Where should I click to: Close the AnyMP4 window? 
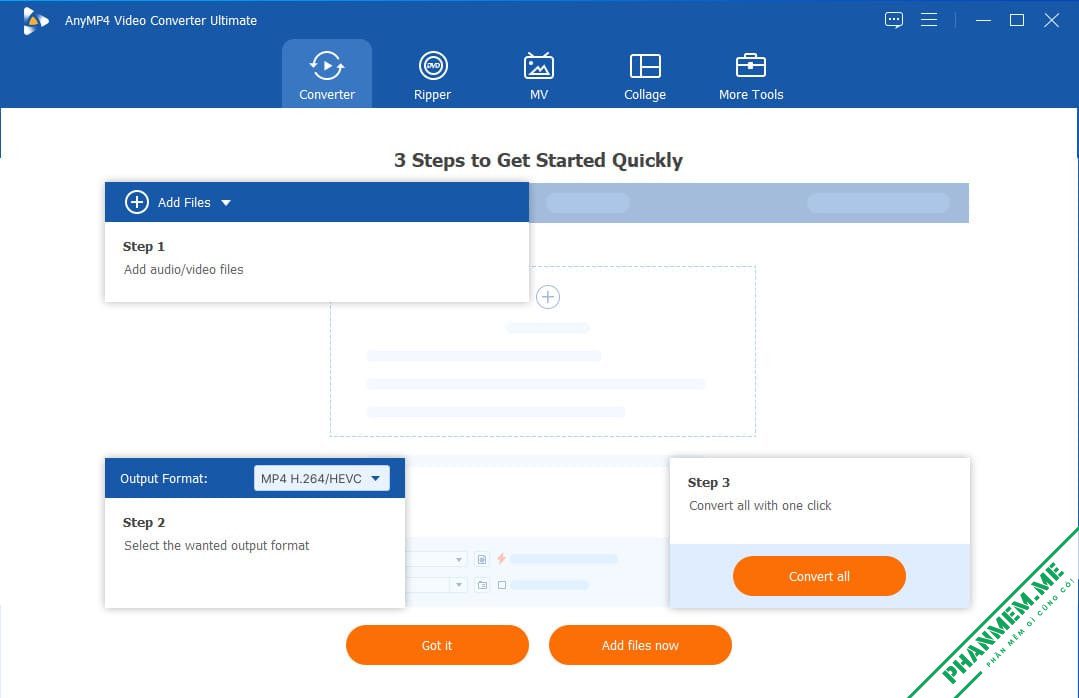click(x=1051, y=20)
